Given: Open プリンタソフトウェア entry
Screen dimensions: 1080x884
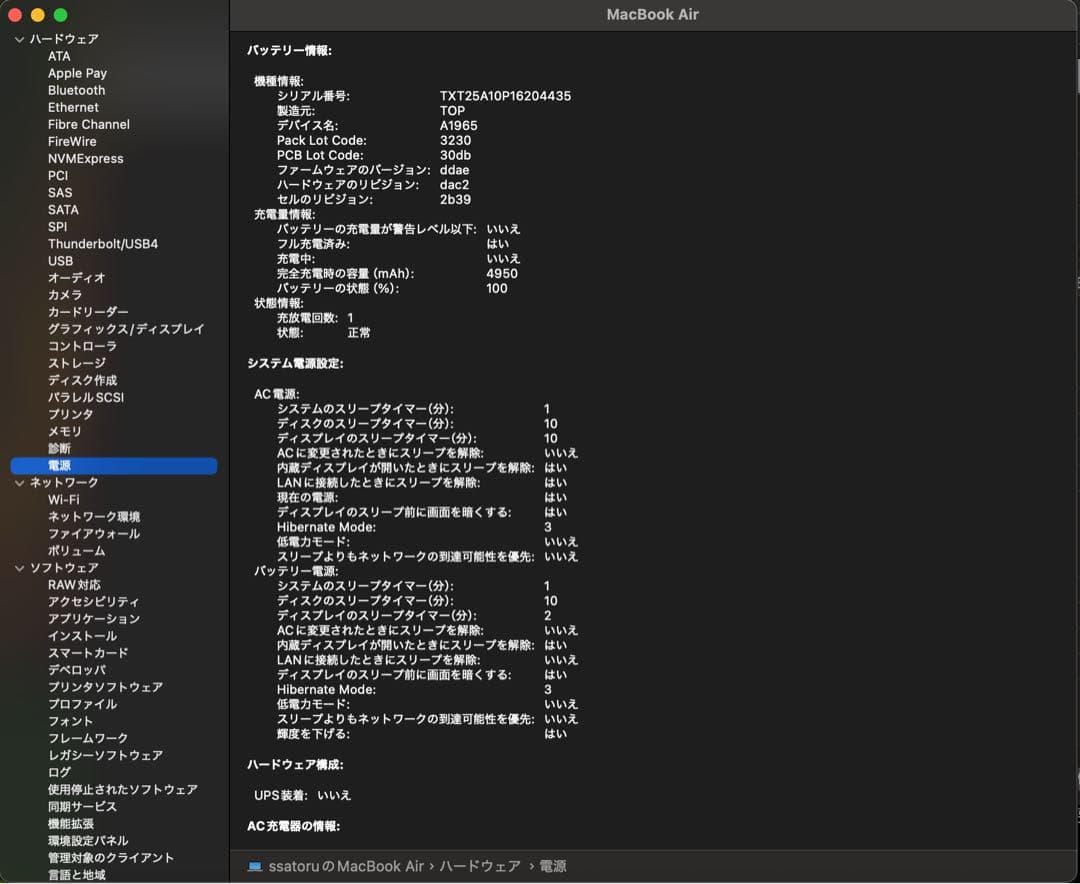Looking at the screenshot, I should 105,688.
